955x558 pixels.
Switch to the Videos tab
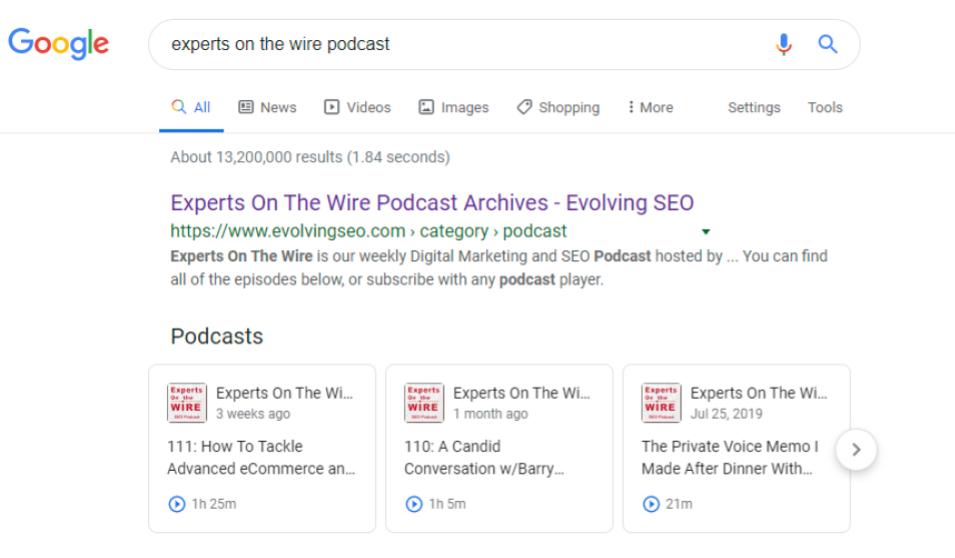coord(358,108)
